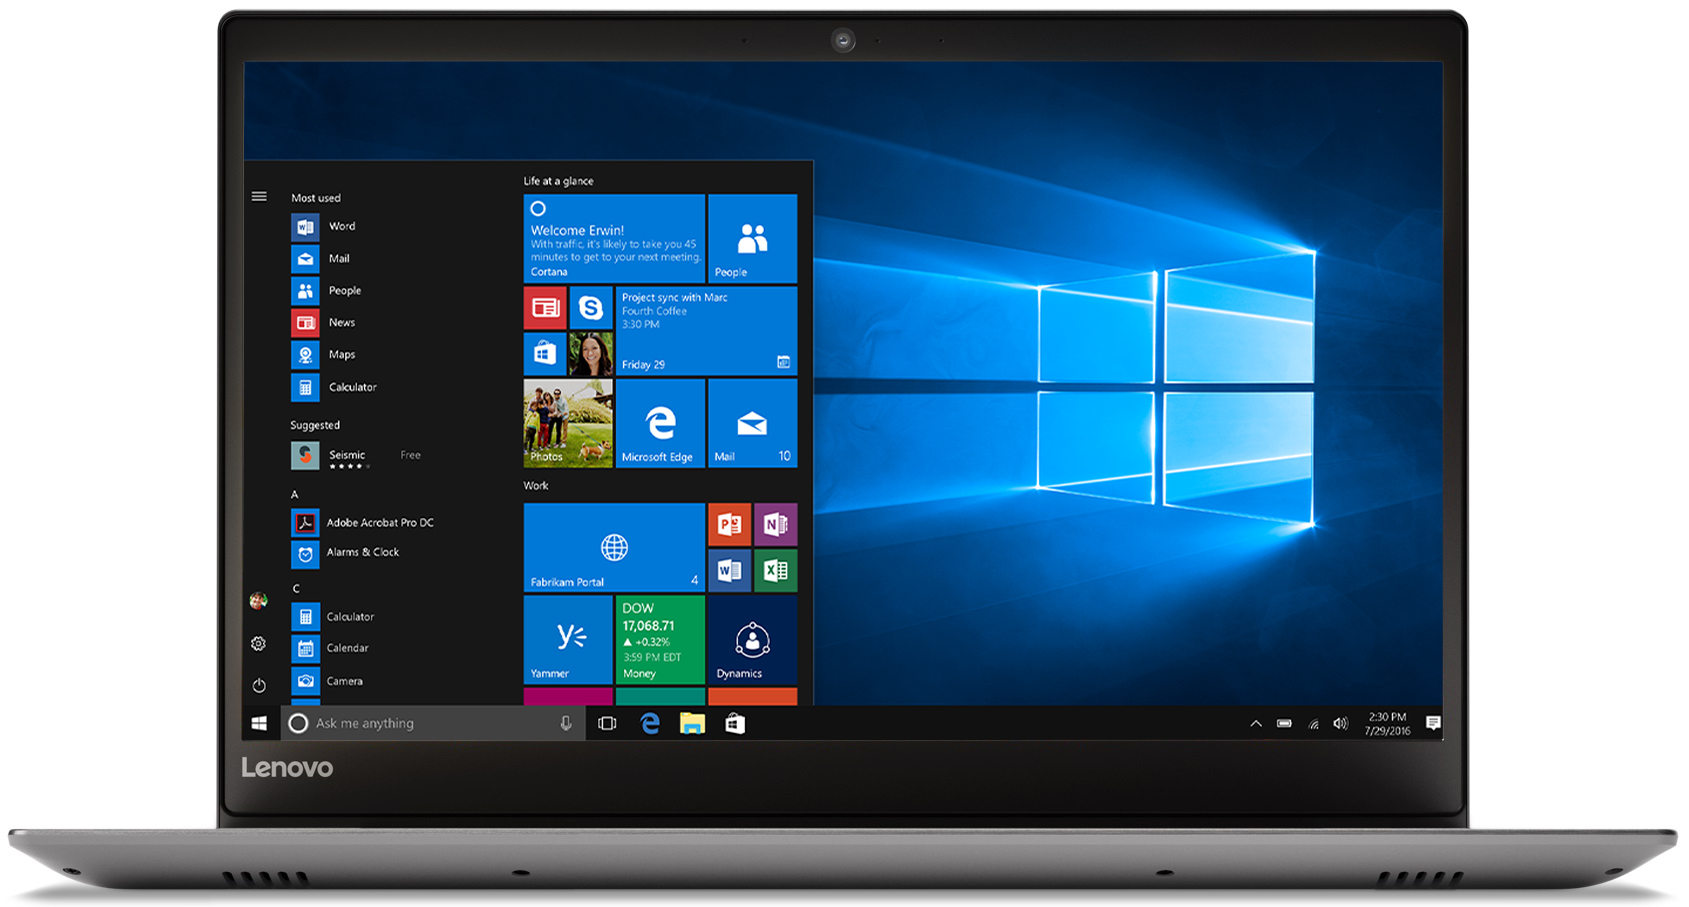Viewport: 1689px width, 907px height.
Task: Launch PowerPoint tile
Action: (x=729, y=525)
